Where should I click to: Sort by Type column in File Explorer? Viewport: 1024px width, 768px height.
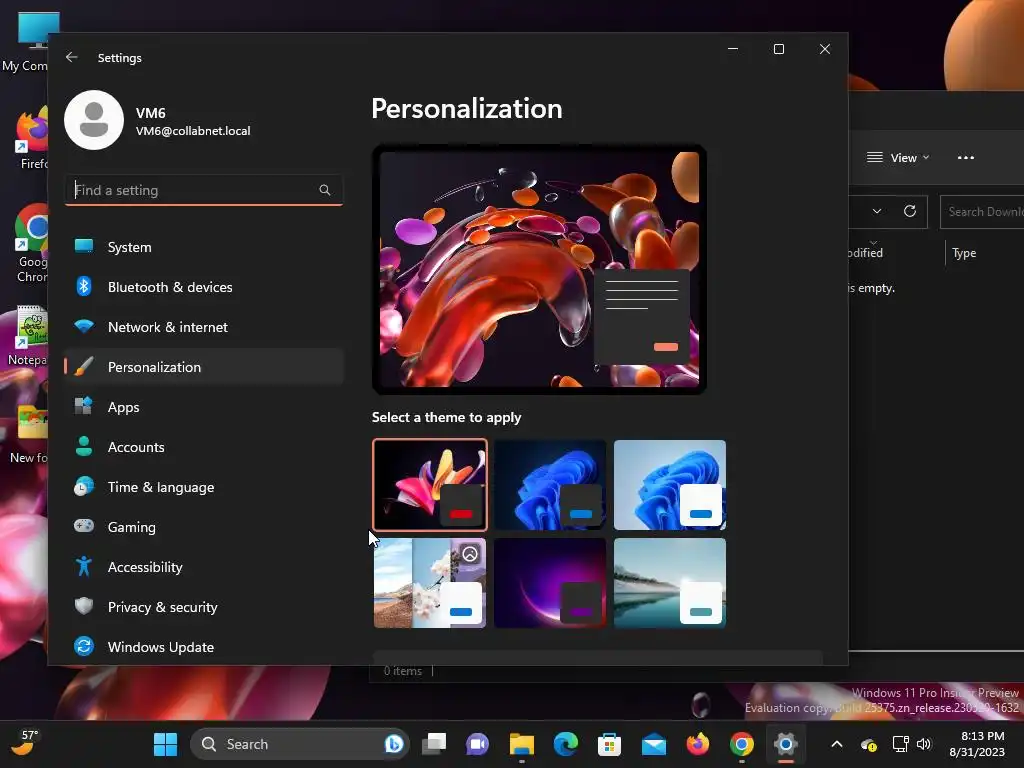click(964, 253)
